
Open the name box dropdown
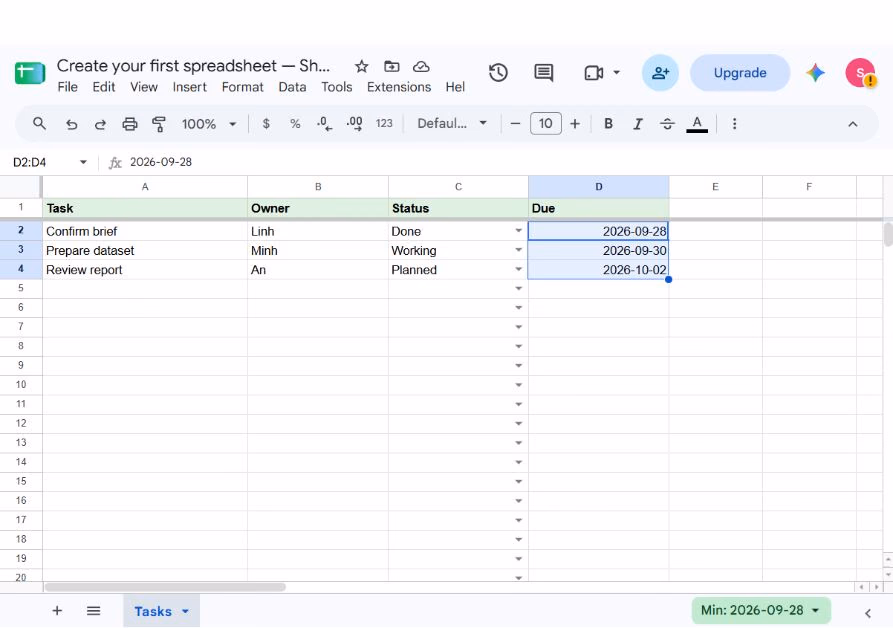(83, 162)
